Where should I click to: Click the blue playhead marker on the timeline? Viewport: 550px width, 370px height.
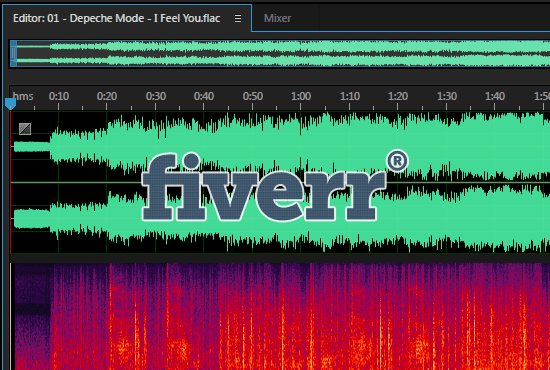pos(11,104)
